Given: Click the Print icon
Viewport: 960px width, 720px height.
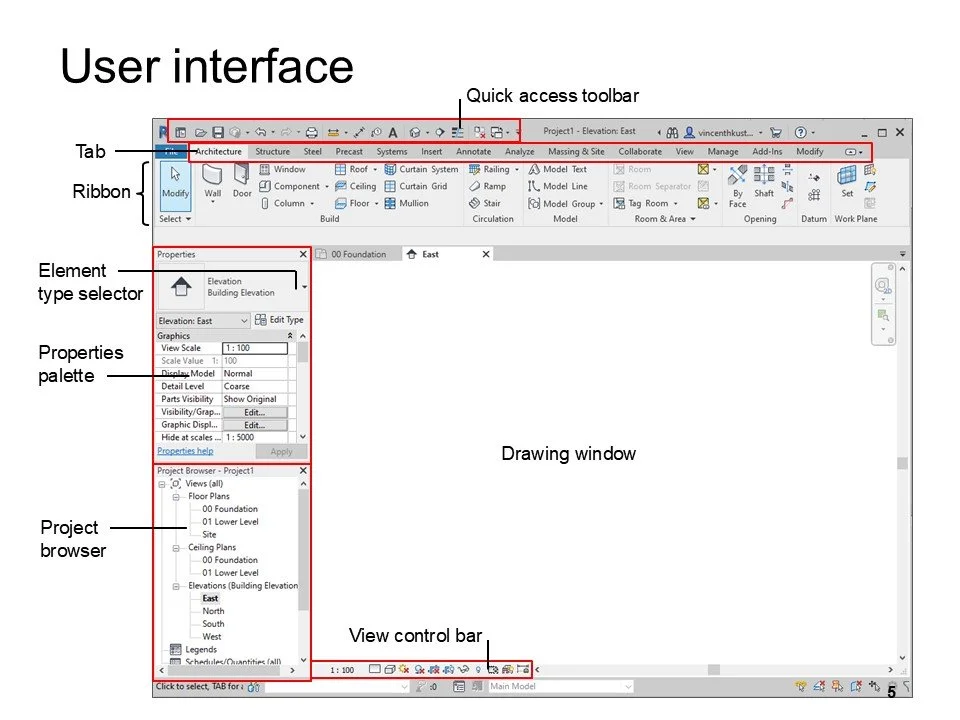Looking at the screenshot, I should [312, 132].
